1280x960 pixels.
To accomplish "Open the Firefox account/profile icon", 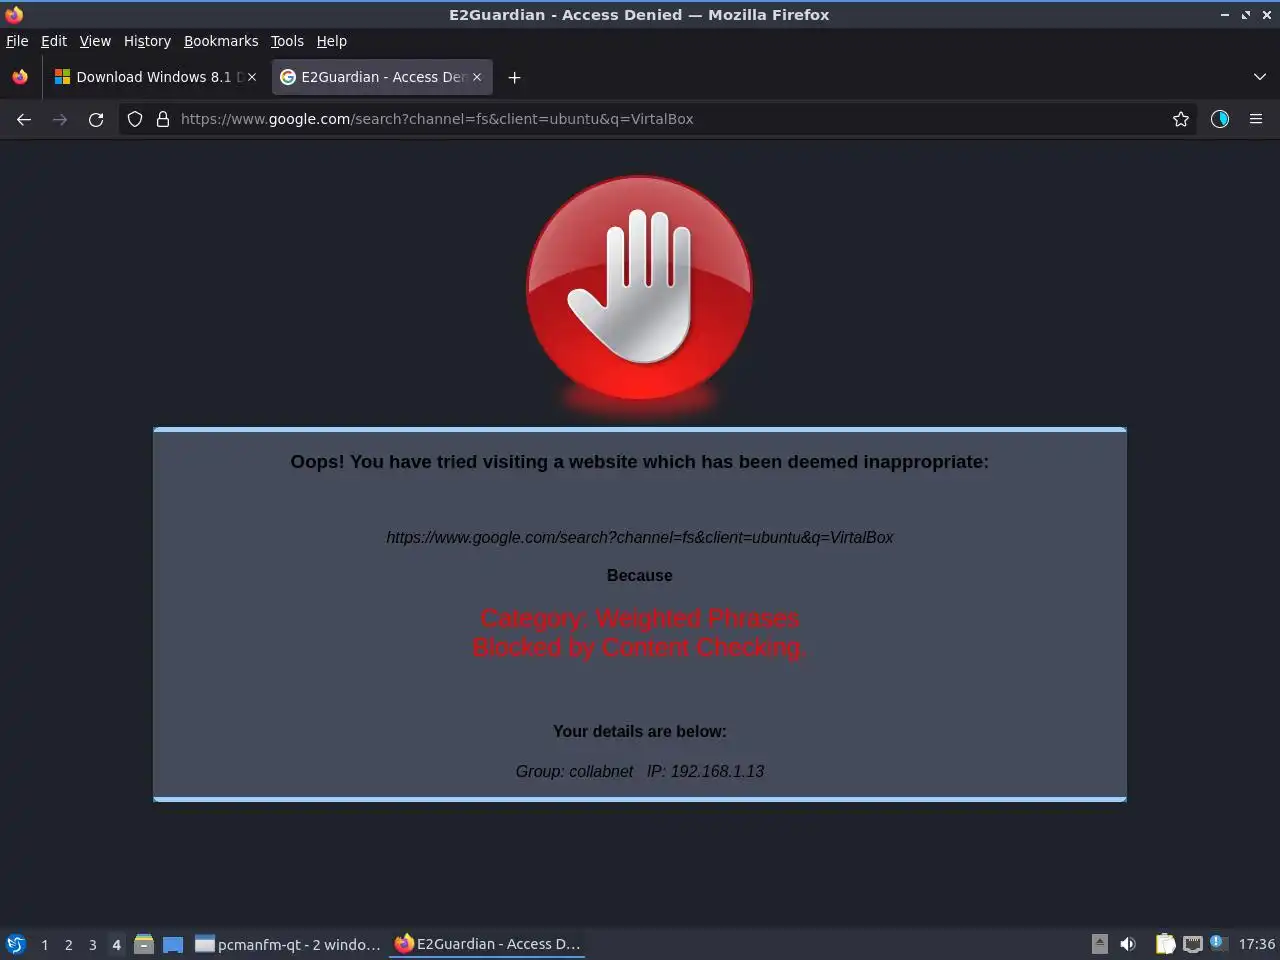I will (1220, 119).
